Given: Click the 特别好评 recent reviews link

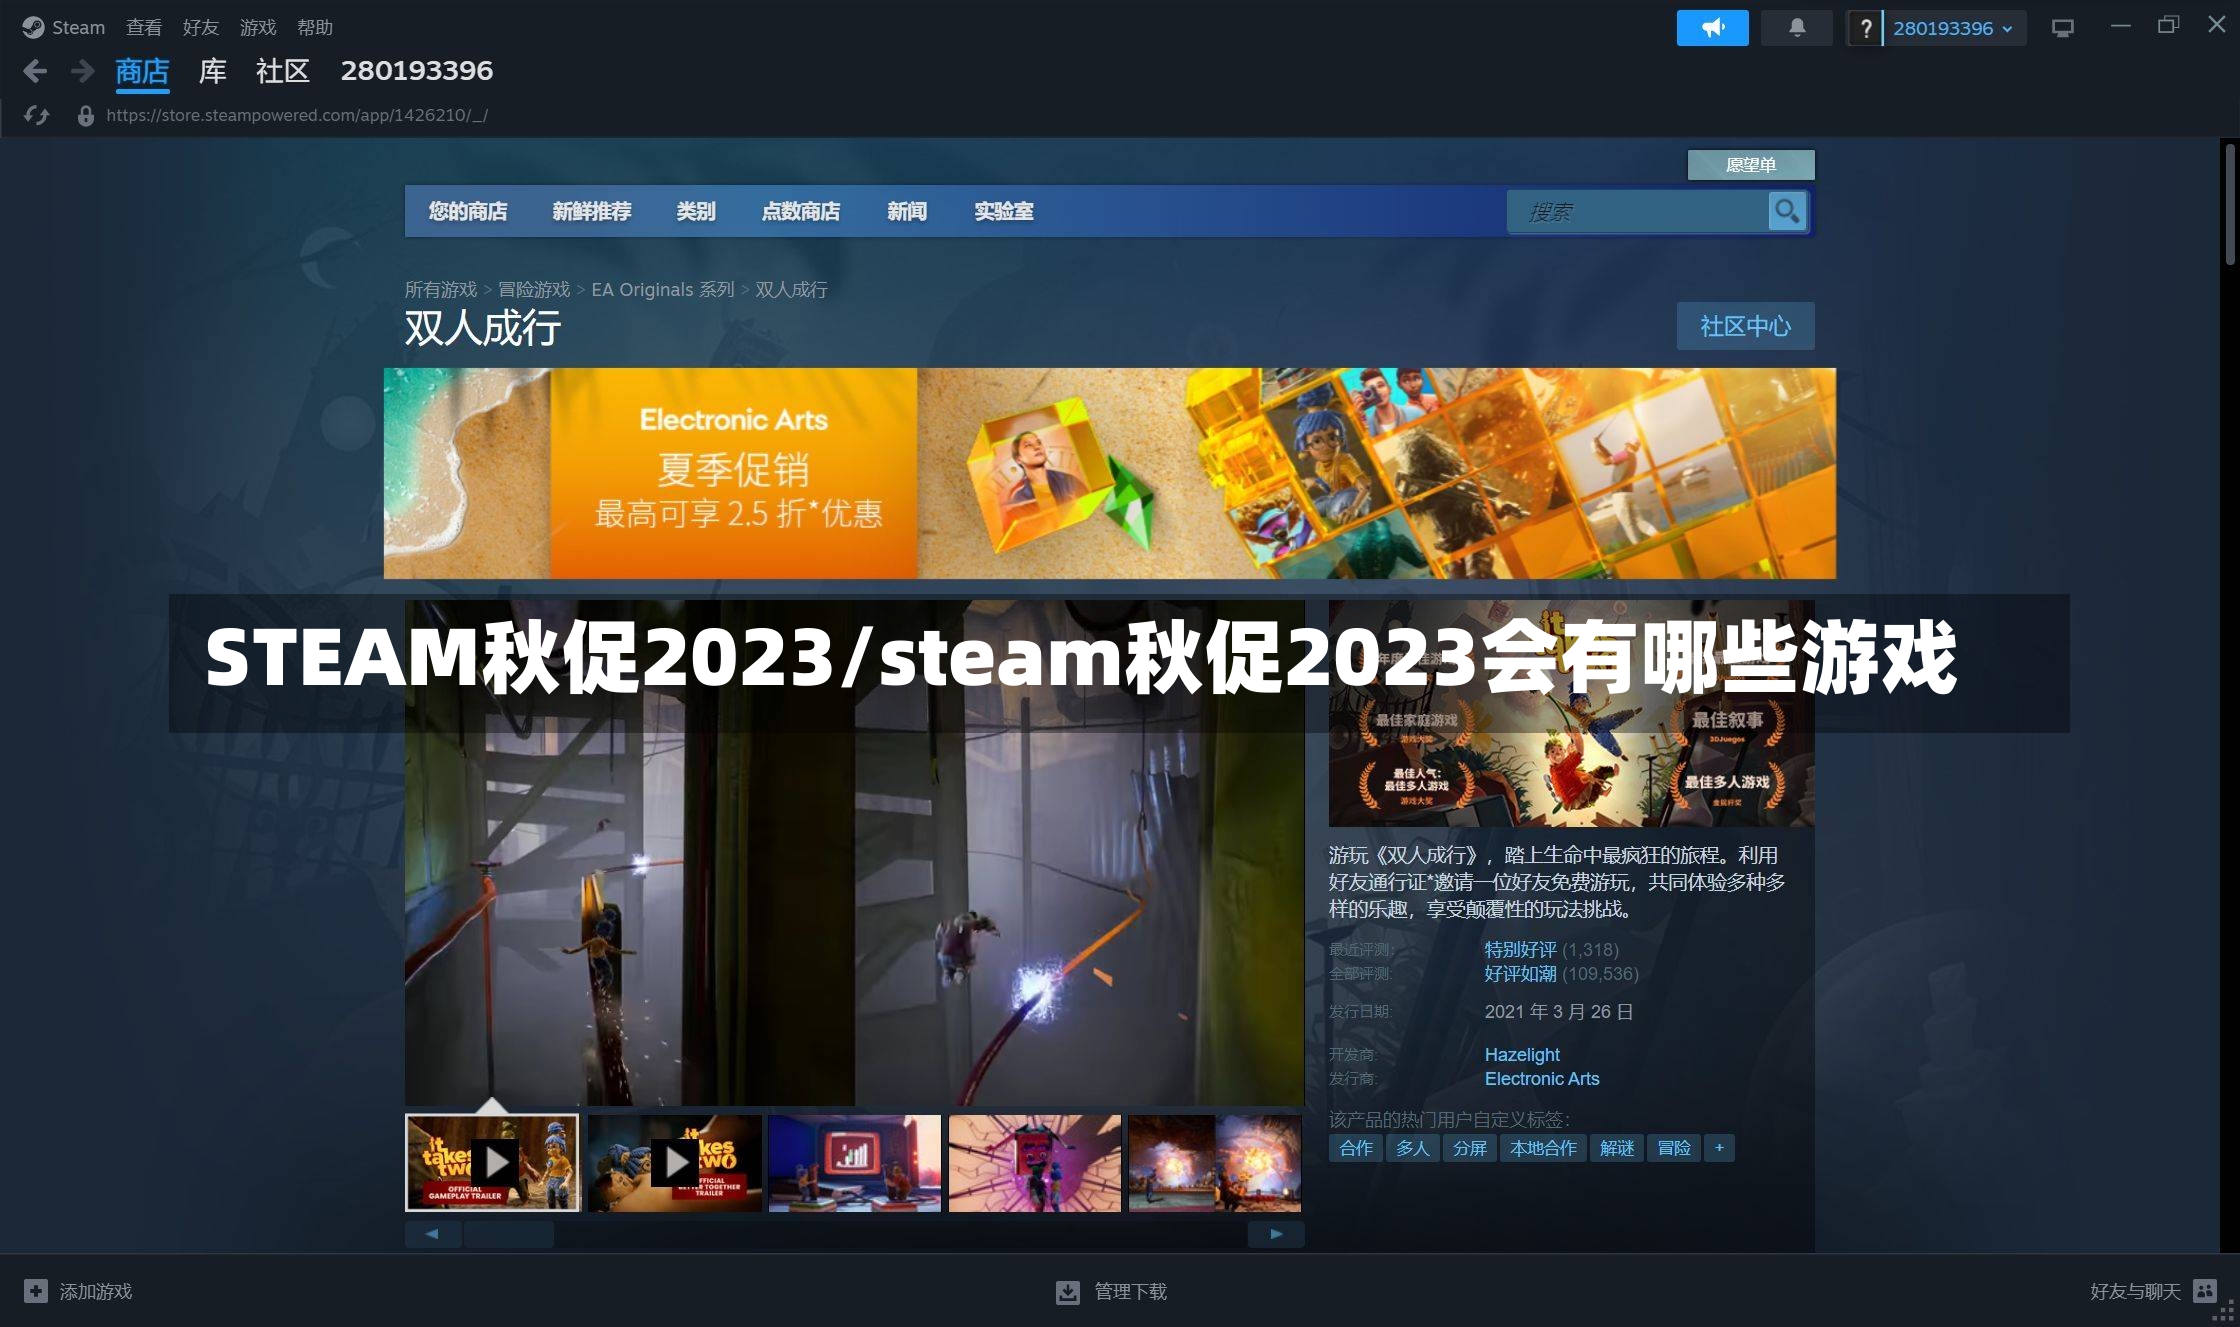Looking at the screenshot, I should tap(1521, 950).
